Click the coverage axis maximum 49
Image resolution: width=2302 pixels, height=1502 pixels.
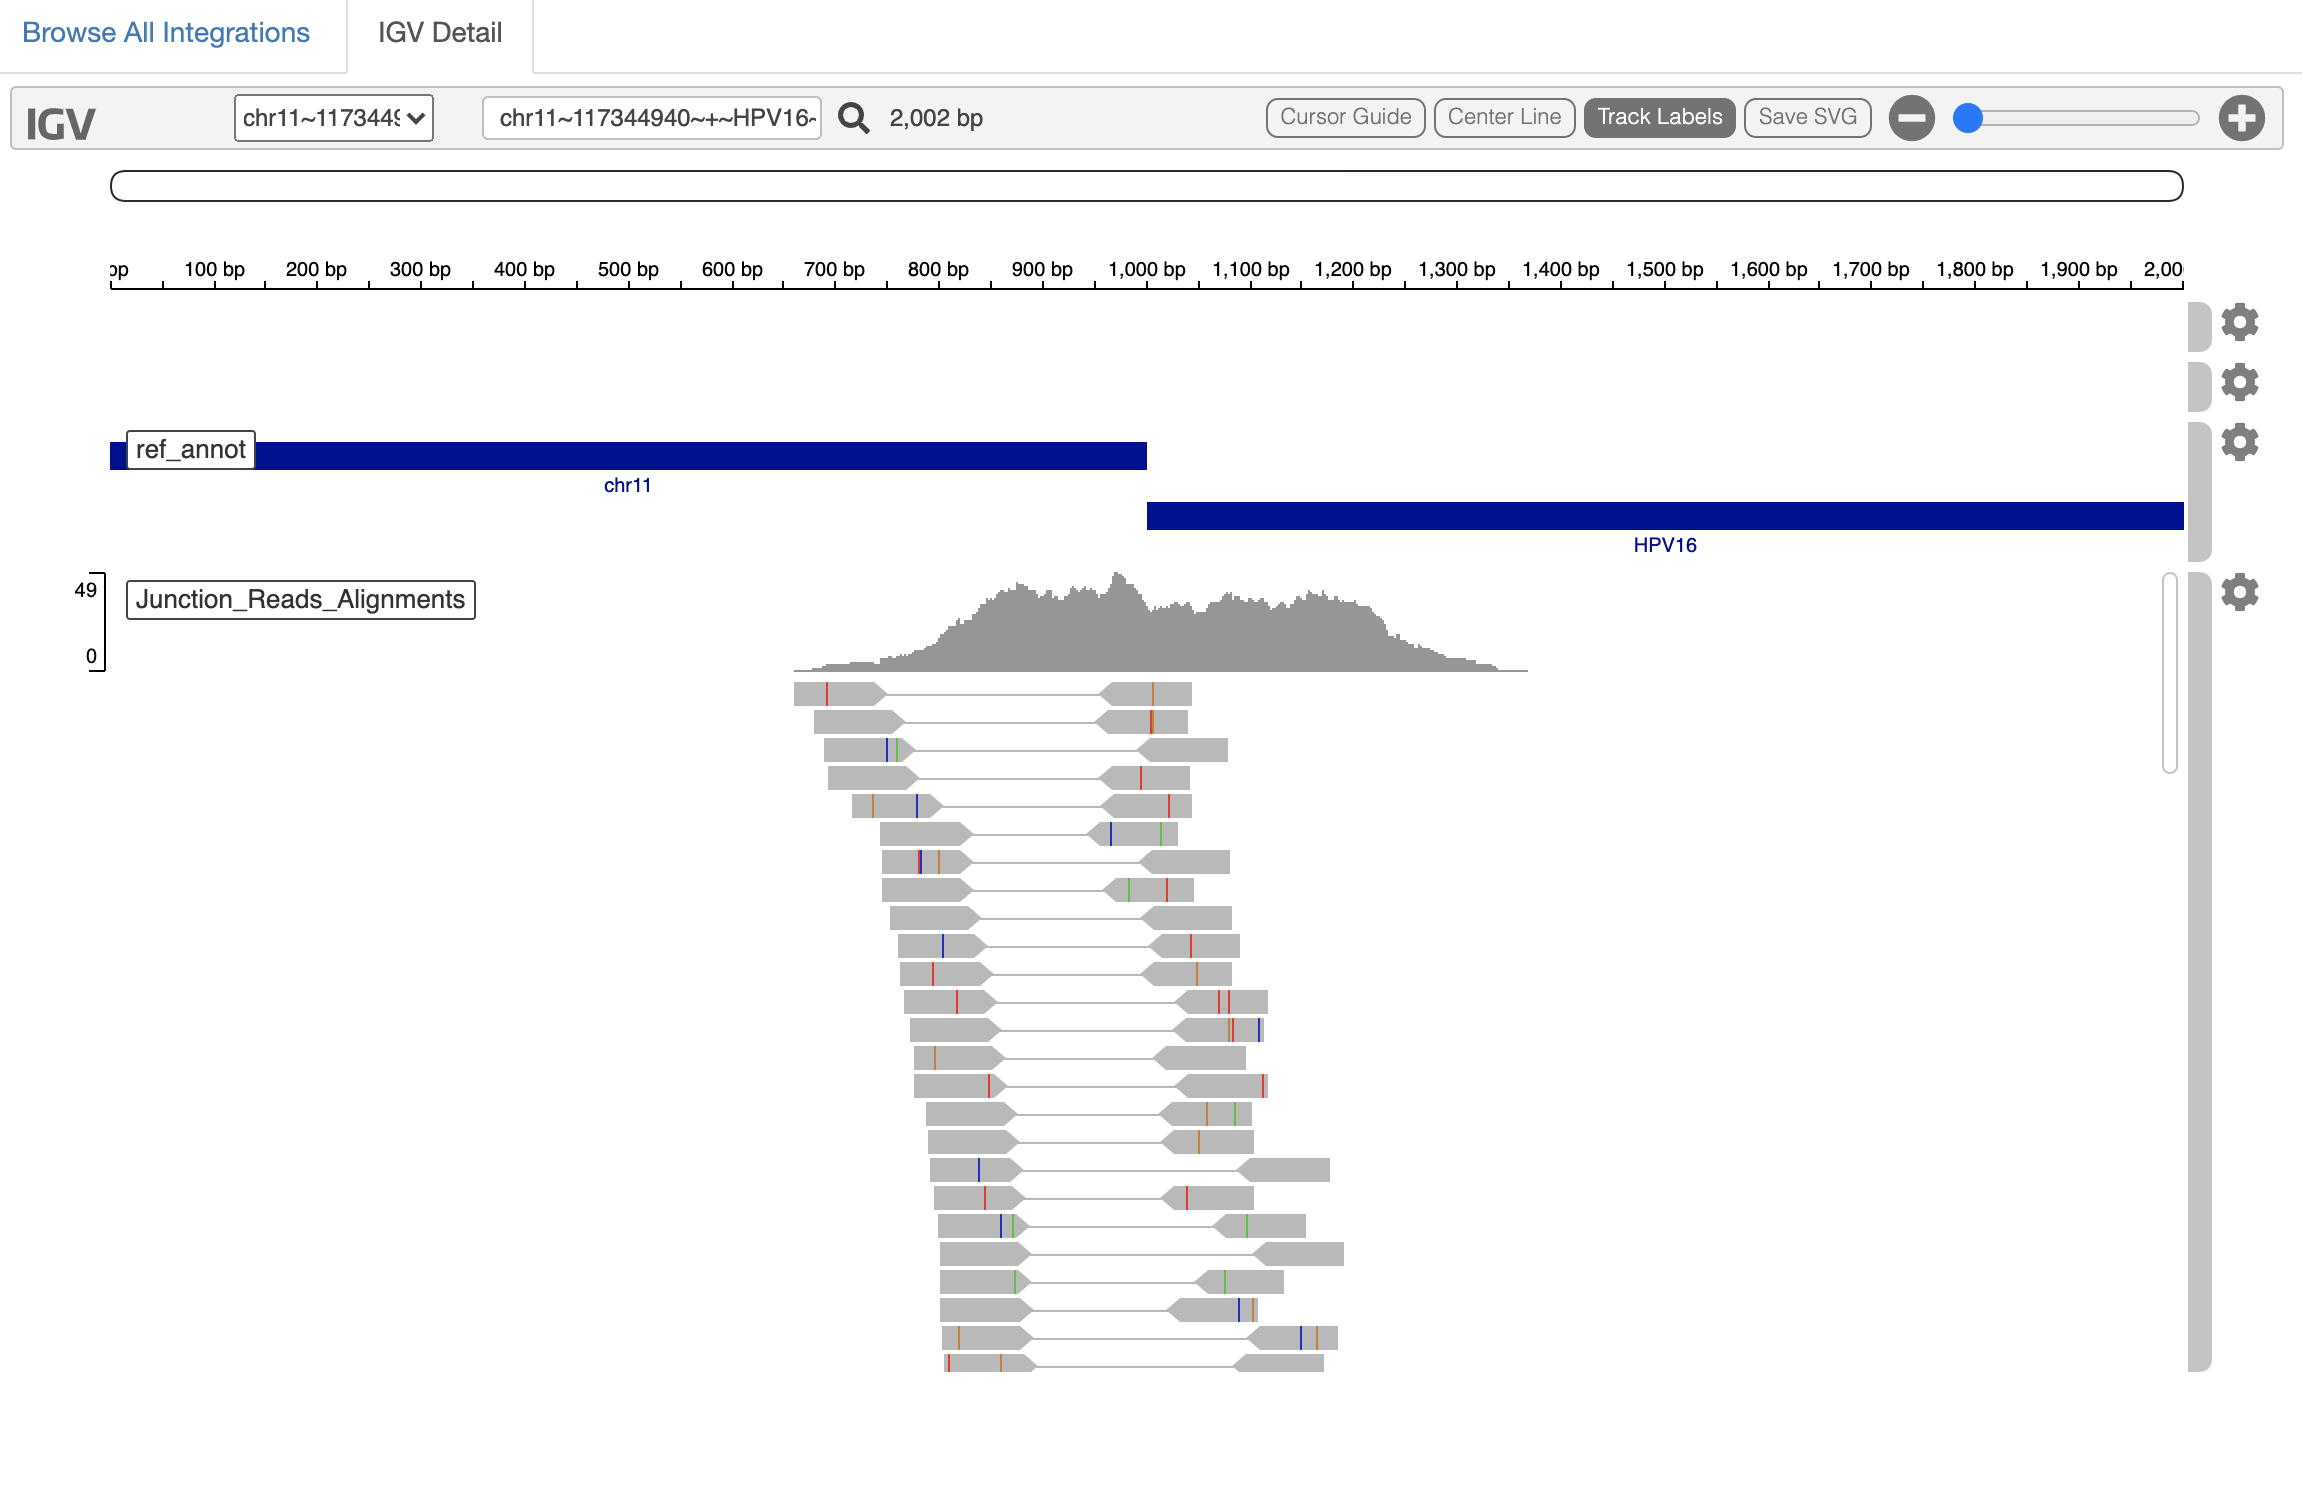click(86, 590)
